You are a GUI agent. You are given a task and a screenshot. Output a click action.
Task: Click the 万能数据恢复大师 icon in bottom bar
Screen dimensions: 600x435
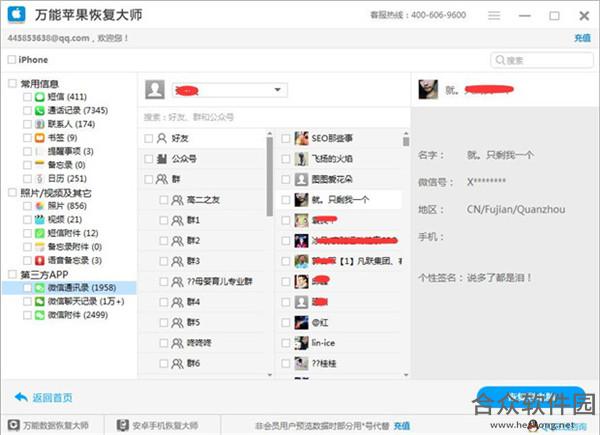coord(14,425)
